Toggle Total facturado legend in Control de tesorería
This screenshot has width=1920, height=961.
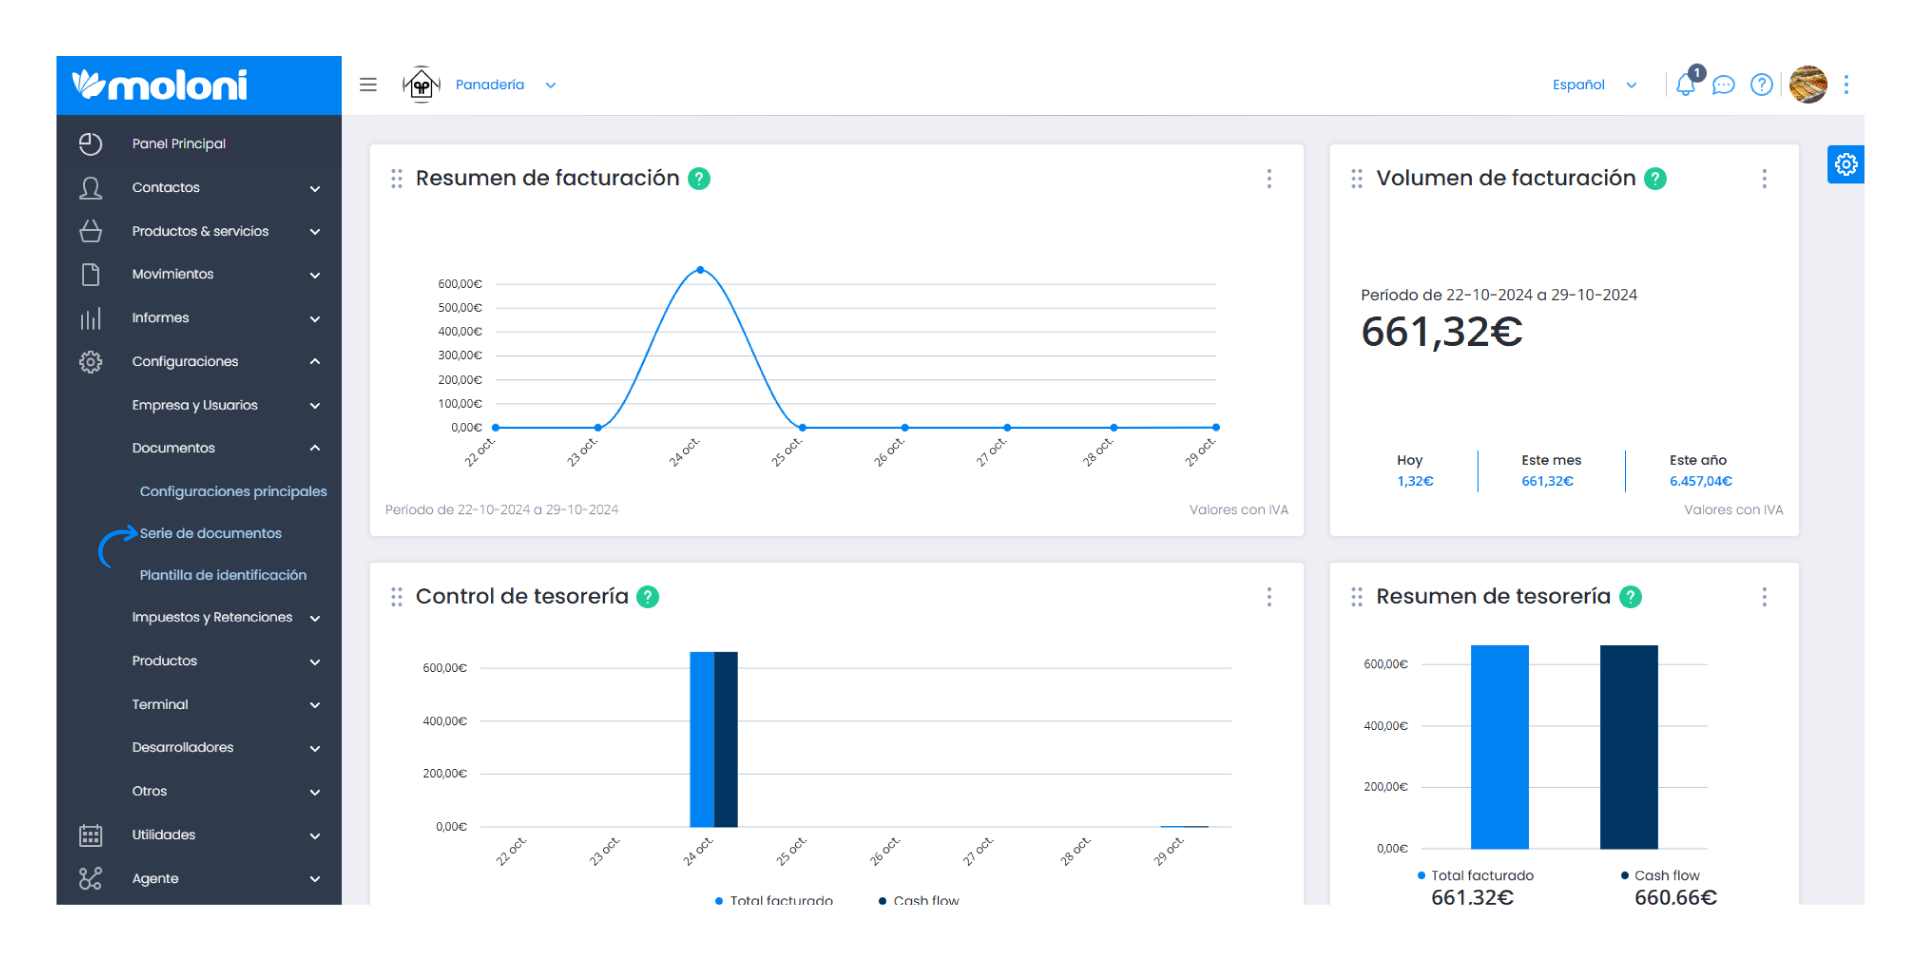coord(774,900)
